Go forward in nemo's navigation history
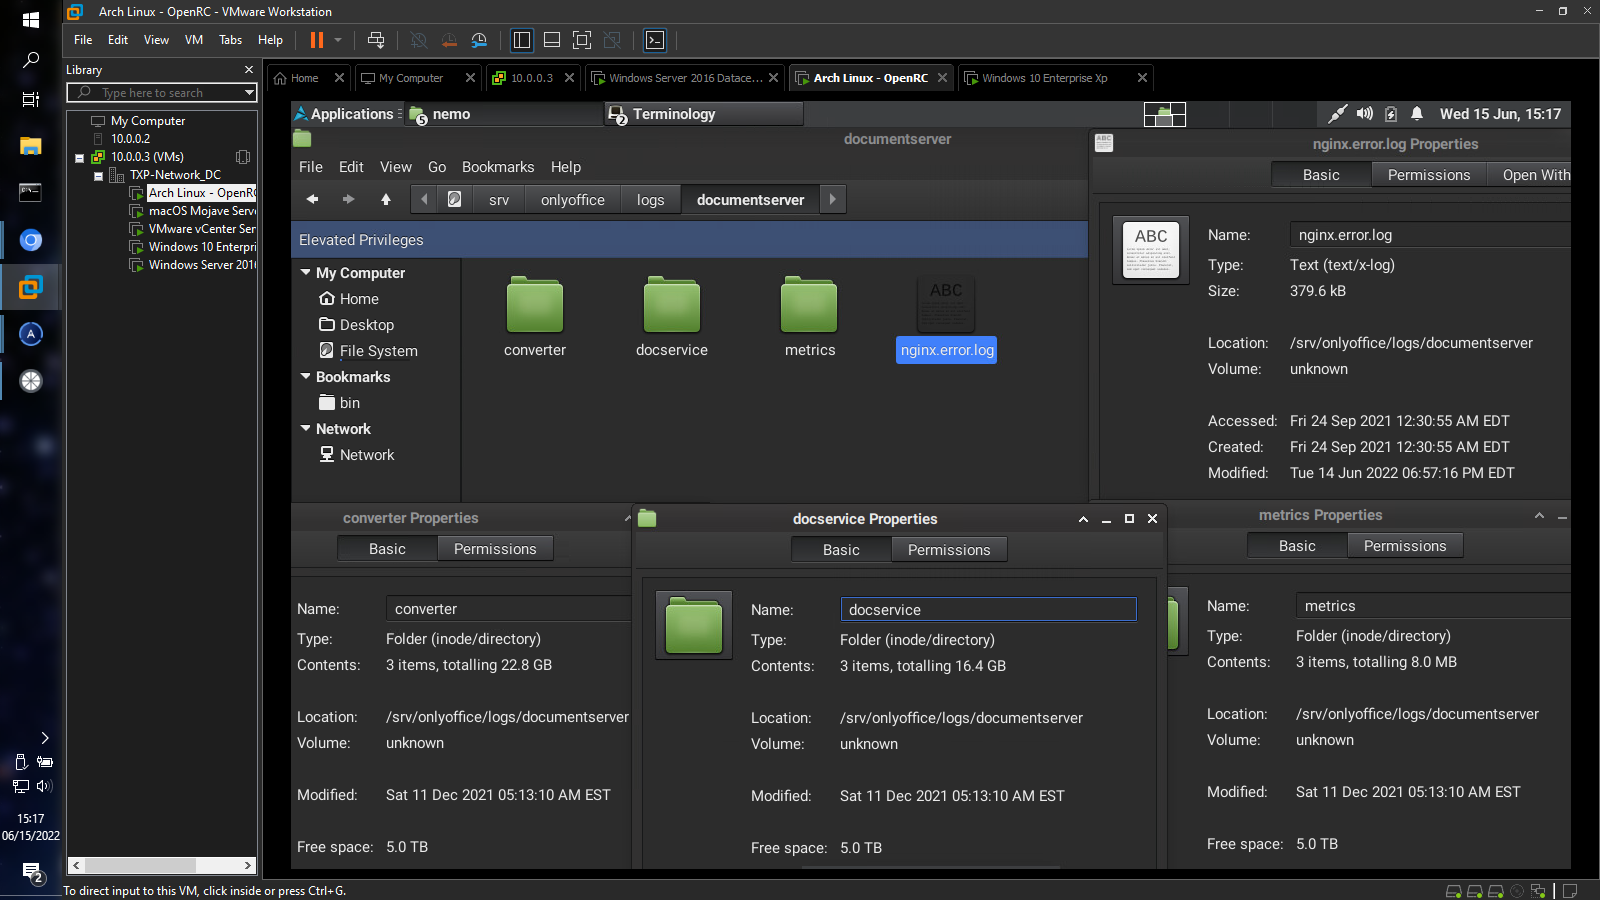The width and height of the screenshot is (1600, 900). (x=348, y=199)
